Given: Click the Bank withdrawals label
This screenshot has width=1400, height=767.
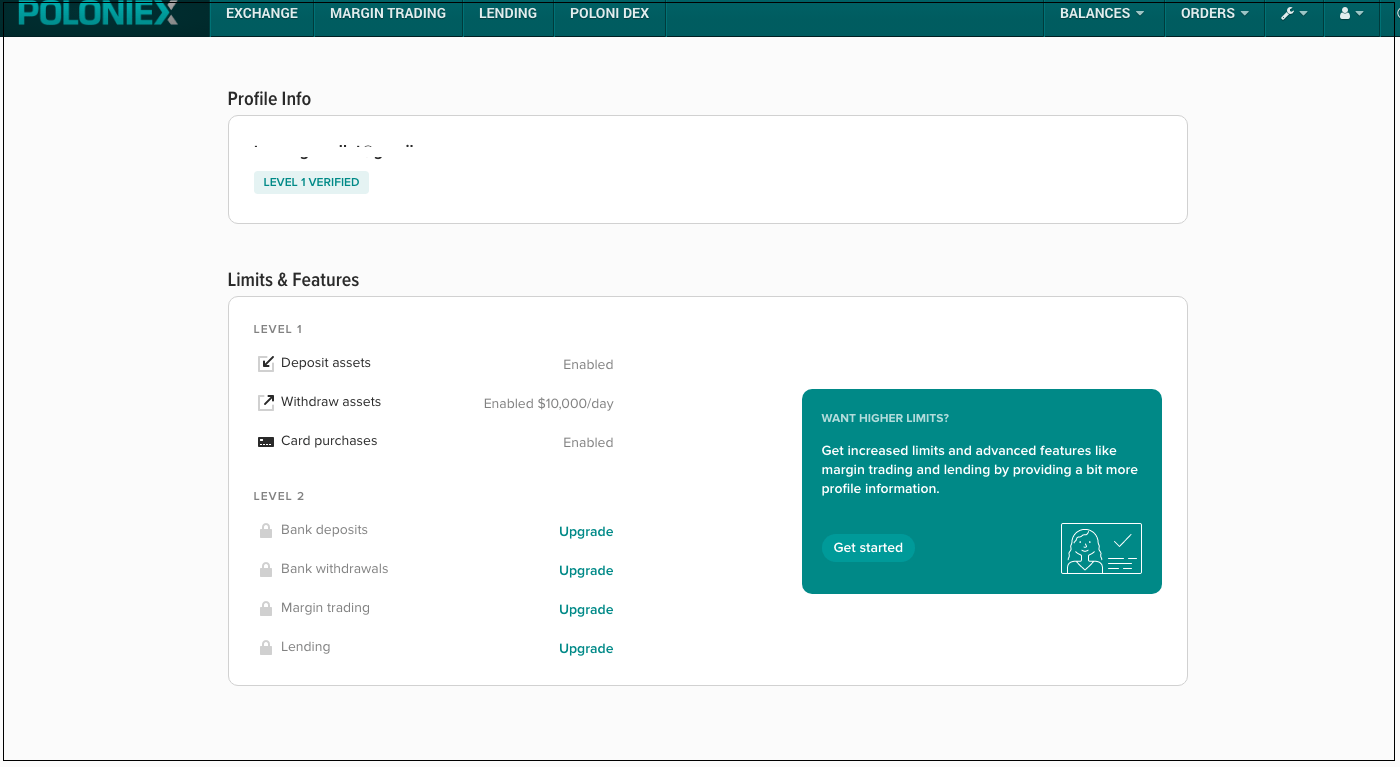Looking at the screenshot, I should 334,569.
